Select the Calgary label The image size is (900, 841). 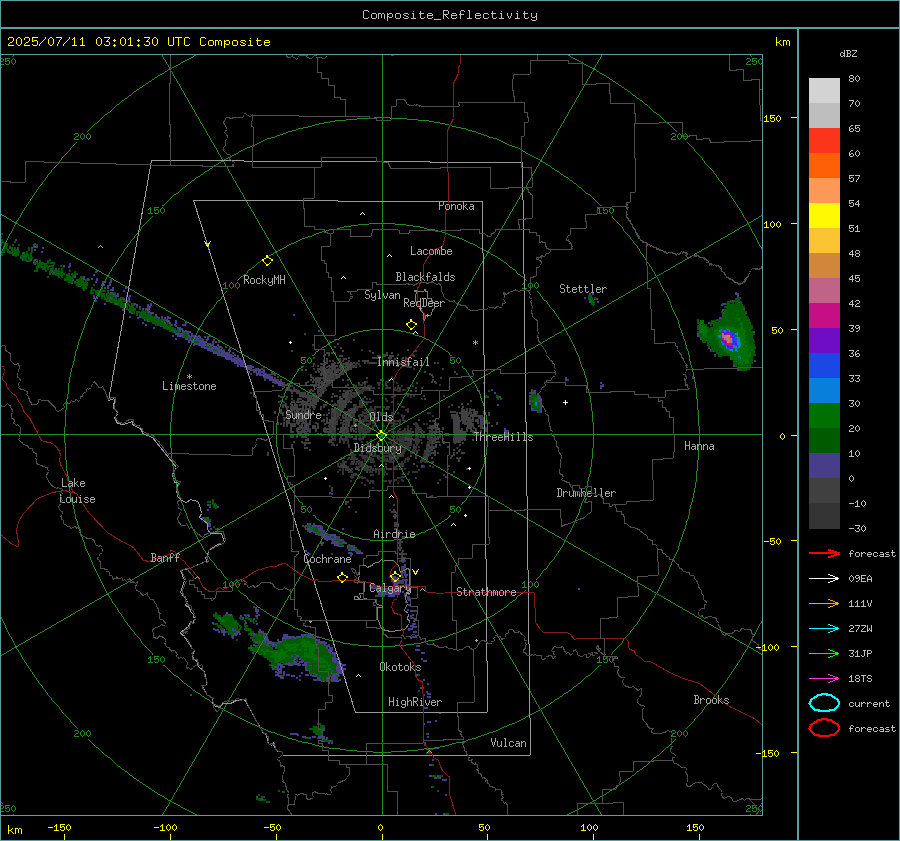pos(390,588)
